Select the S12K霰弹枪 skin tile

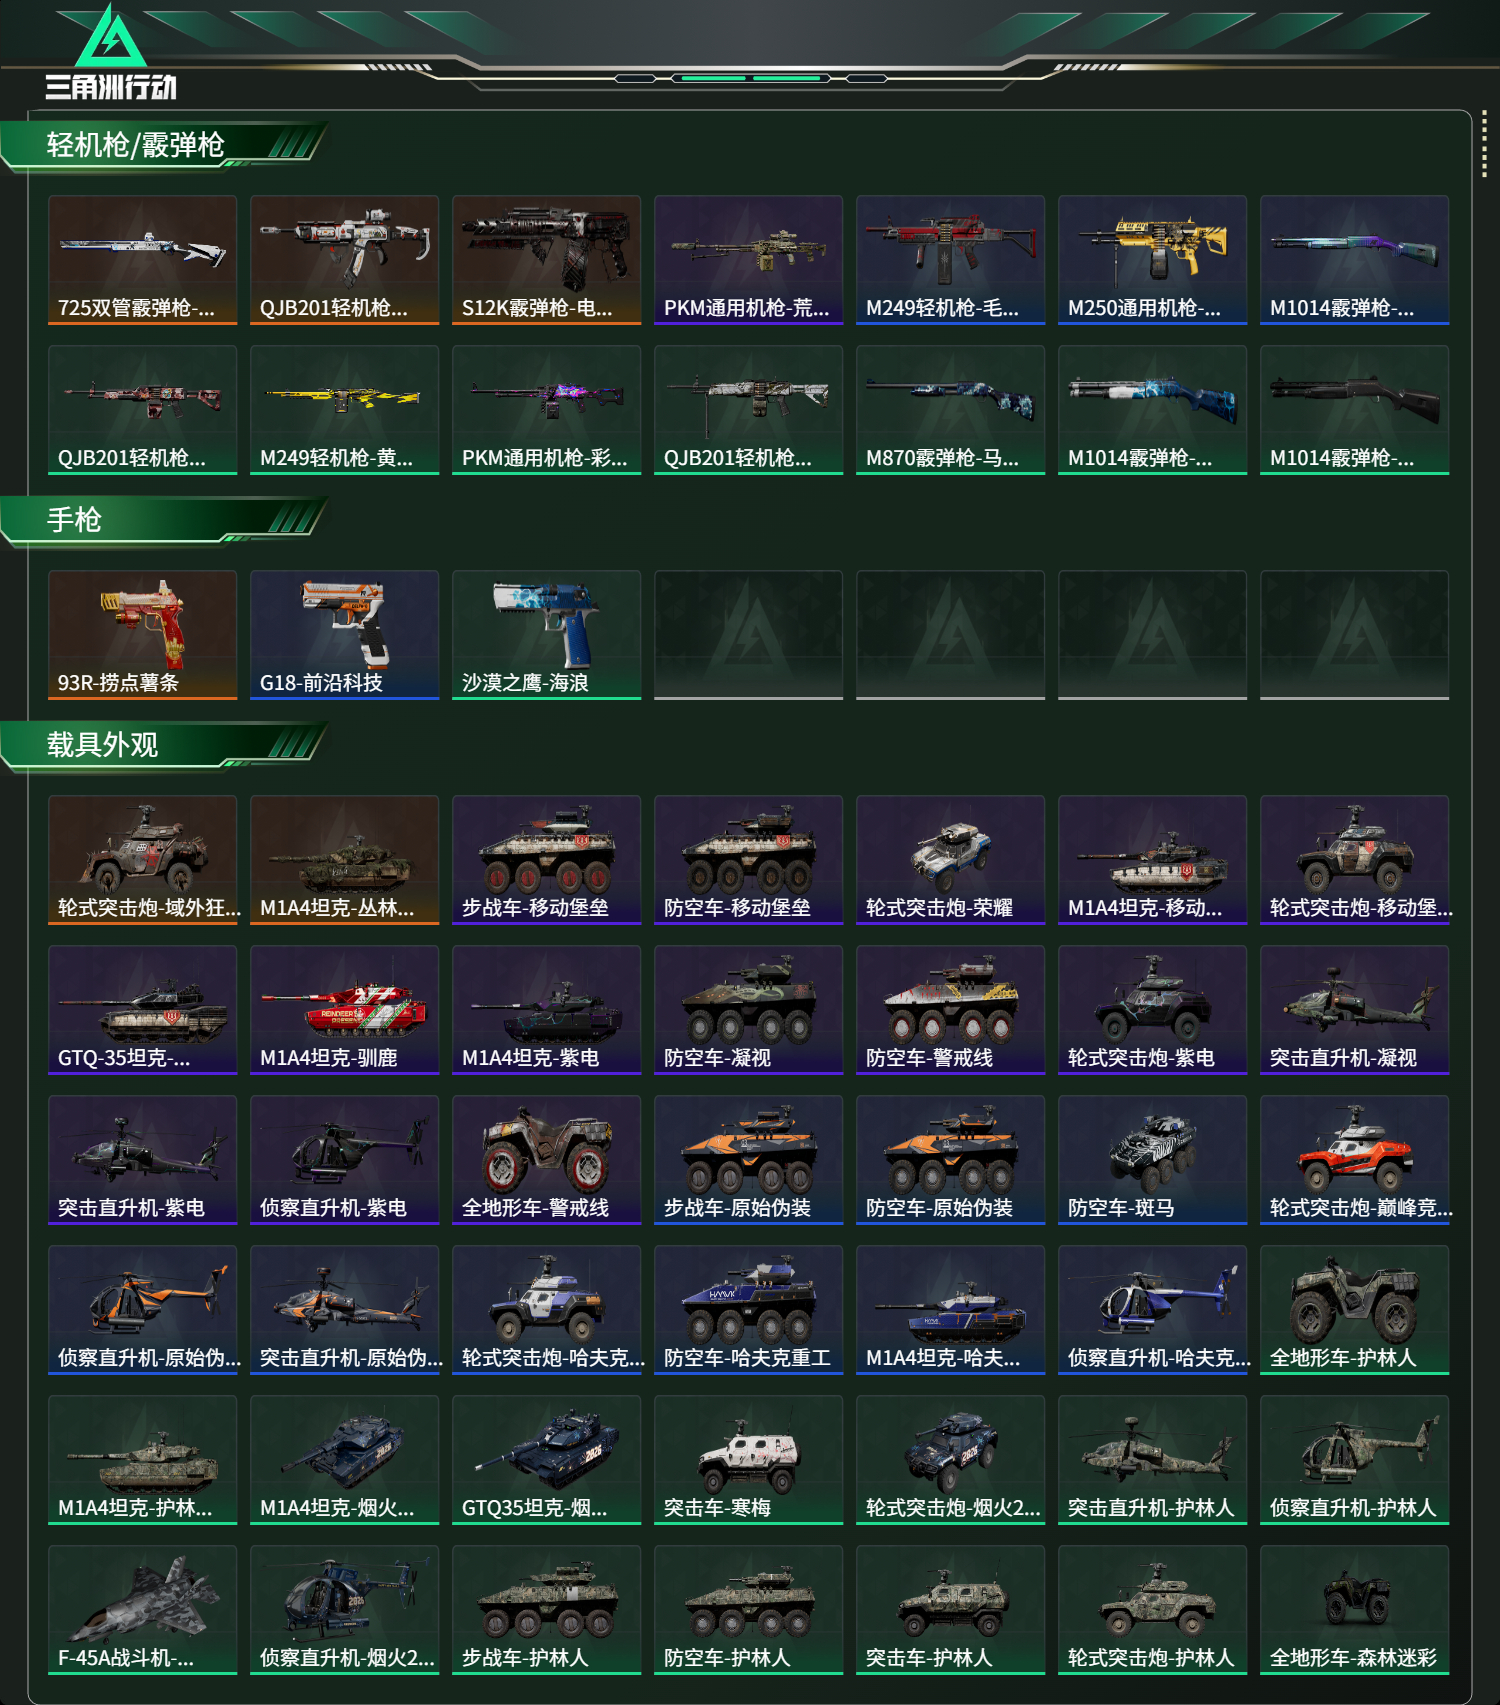(547, 259)
